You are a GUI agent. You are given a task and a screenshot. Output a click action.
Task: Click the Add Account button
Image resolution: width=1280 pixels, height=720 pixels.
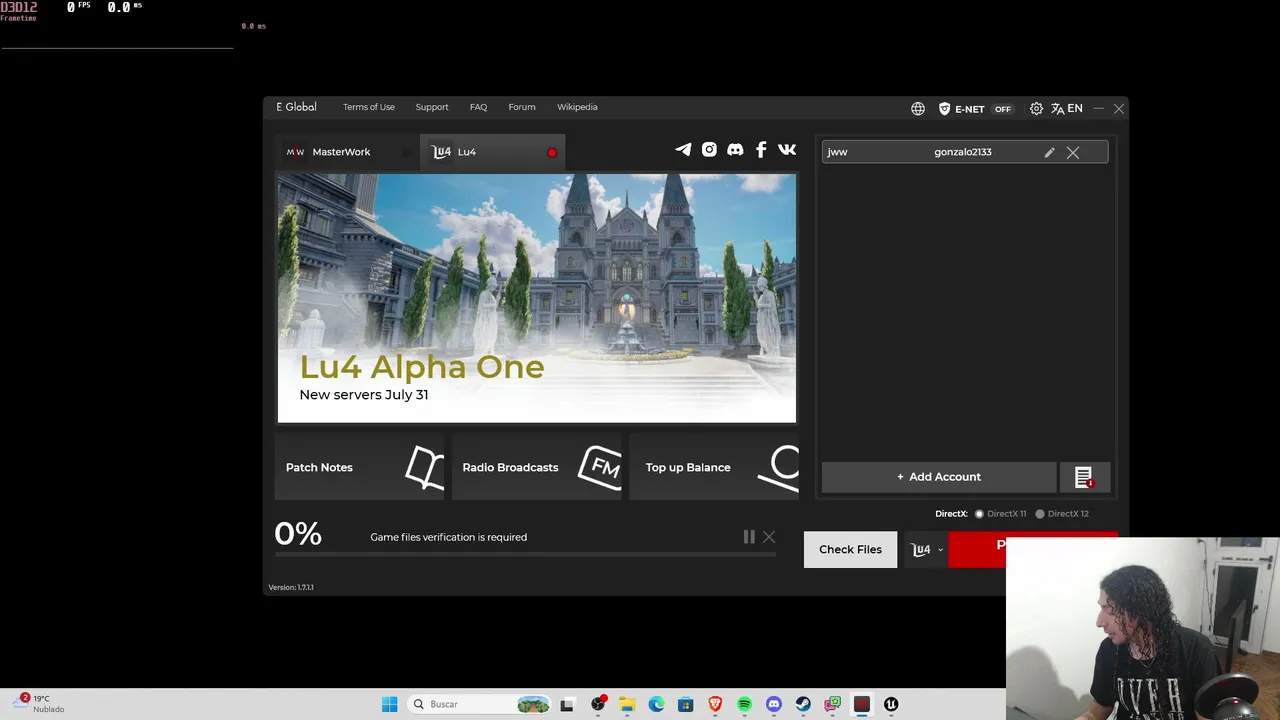[x=939, y=477]
